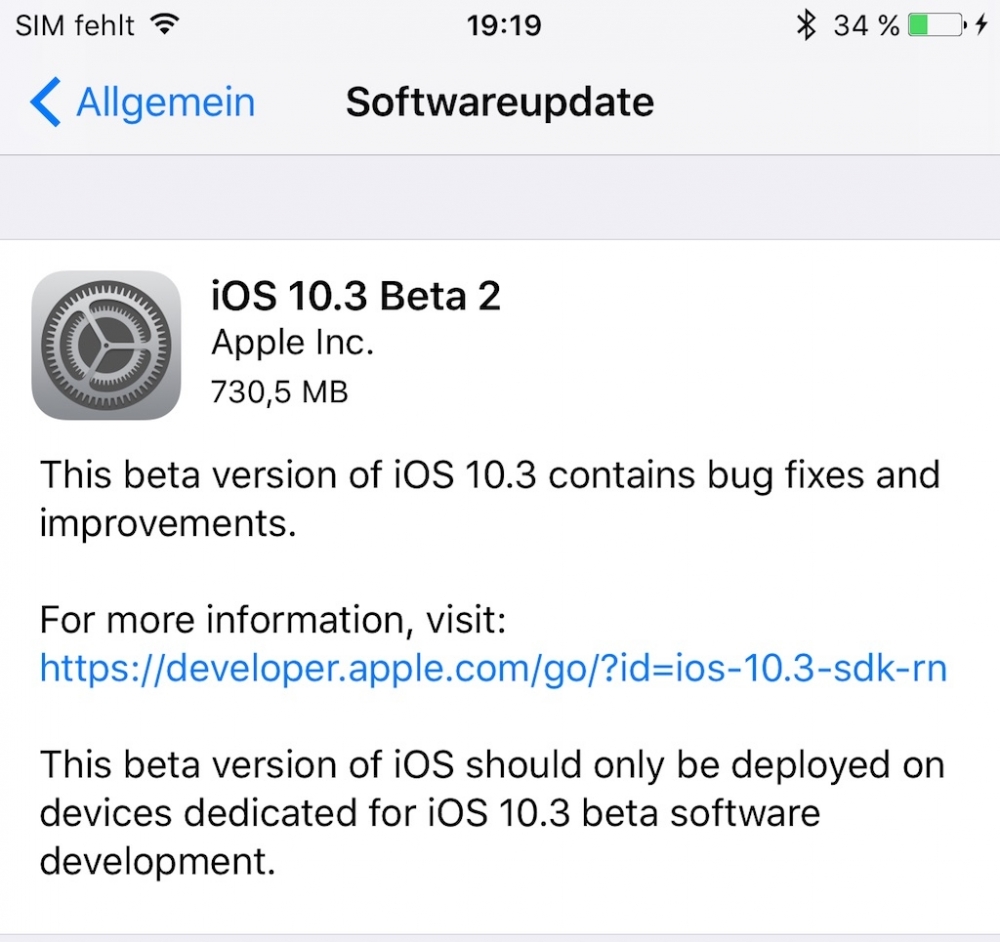
Task: Tap the 'For more information, visit:' text
Action: (273, 621)
